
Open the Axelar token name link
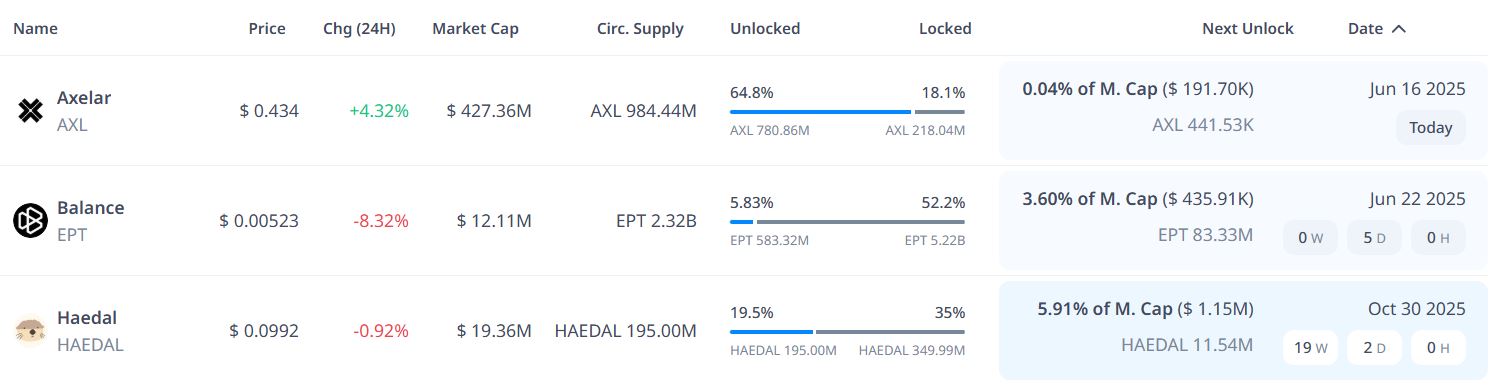pos(84,98)
